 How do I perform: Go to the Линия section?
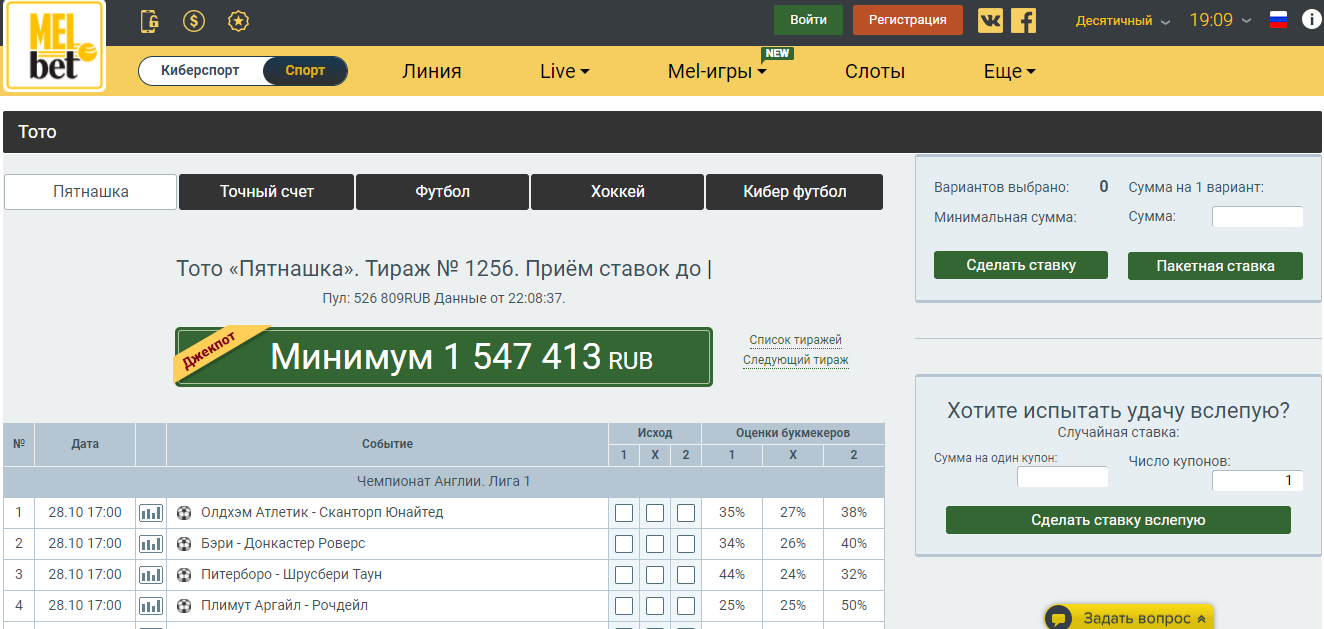[432, 71]
